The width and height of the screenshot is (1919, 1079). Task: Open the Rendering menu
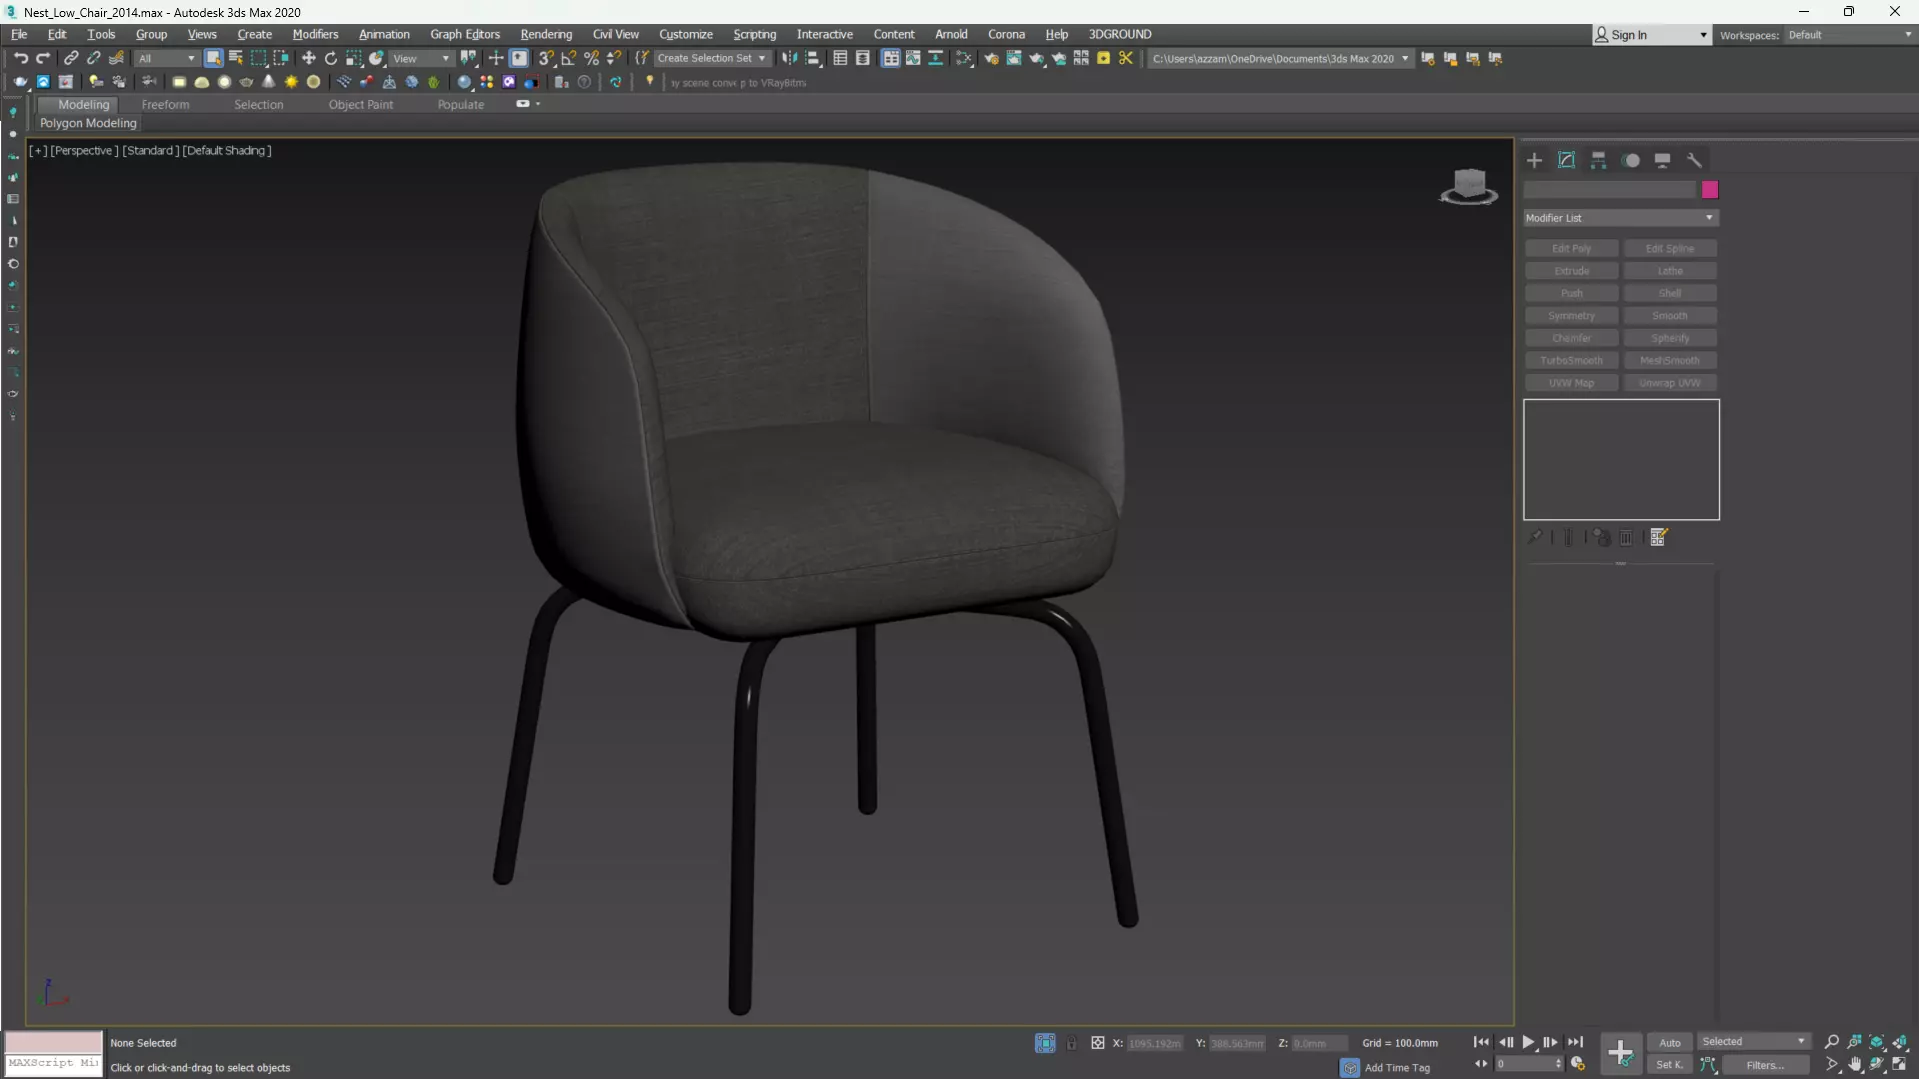coord(546,34)
